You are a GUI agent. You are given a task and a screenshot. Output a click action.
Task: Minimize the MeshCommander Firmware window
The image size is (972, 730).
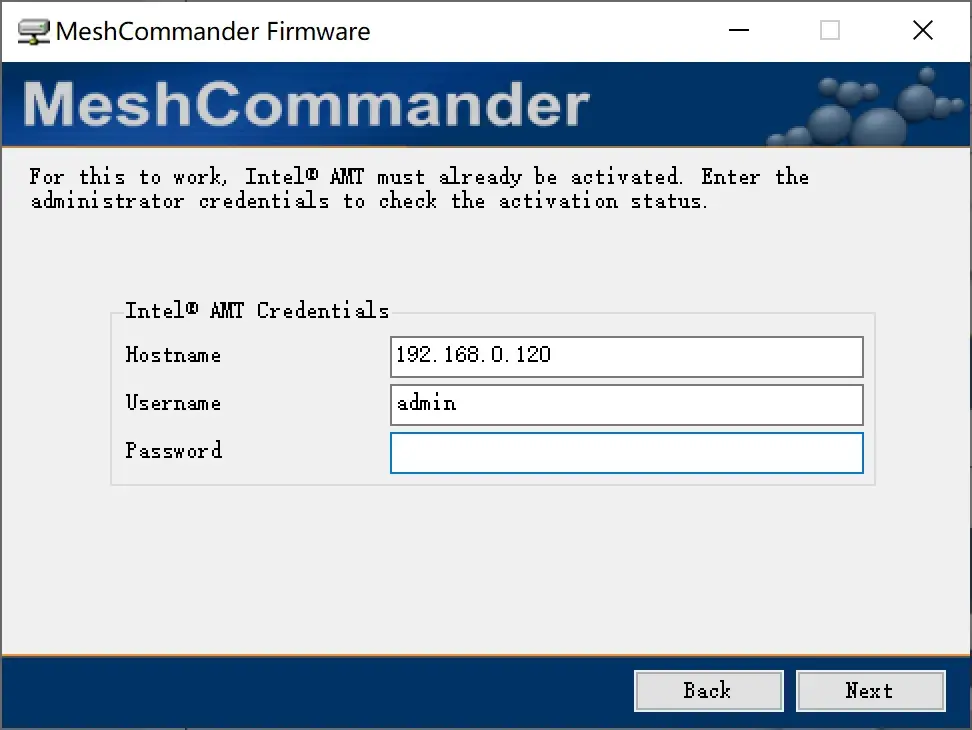737,31
